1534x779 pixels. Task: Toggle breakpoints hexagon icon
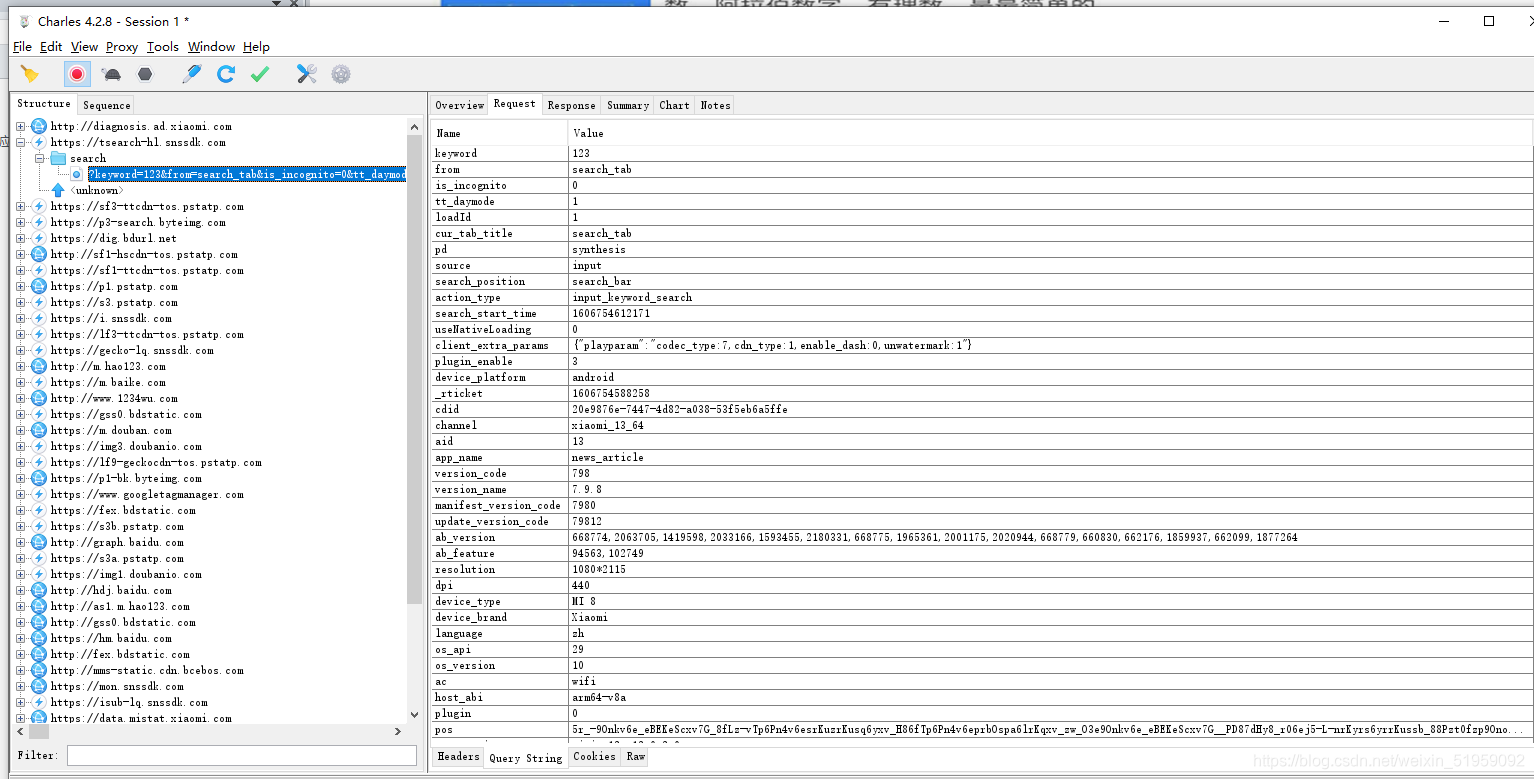click(x=145, y=74)
